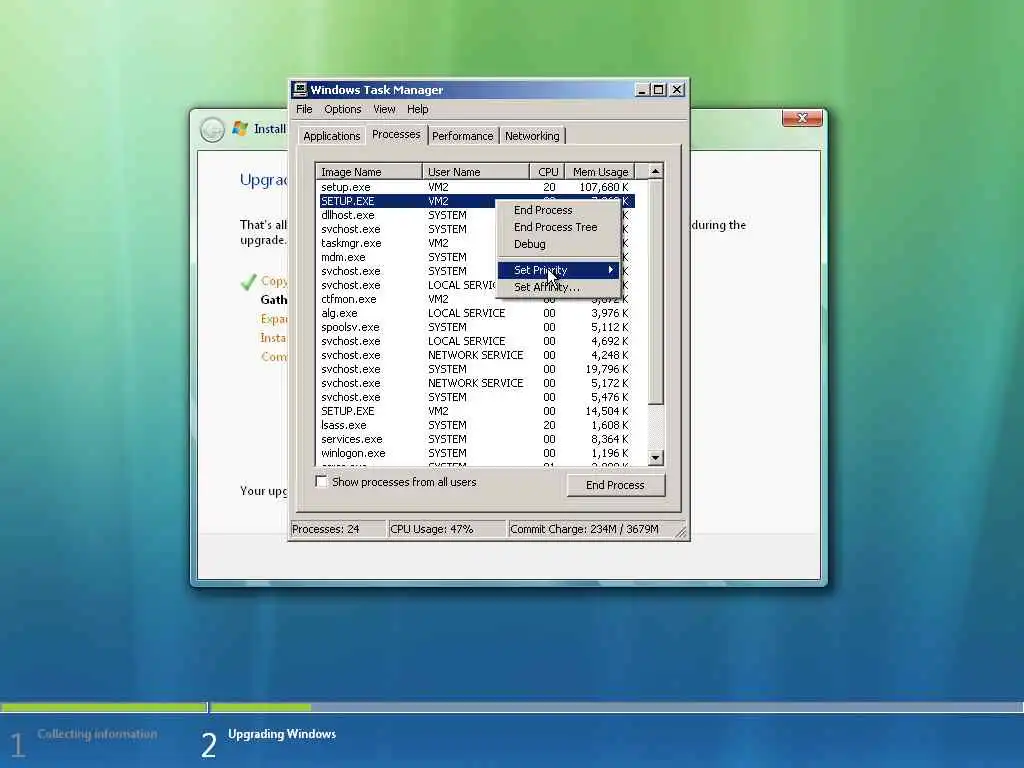This screenshot has height=768, width=1024.
Task: Sort by the Mem Usage column header
Action: point(600,172)
